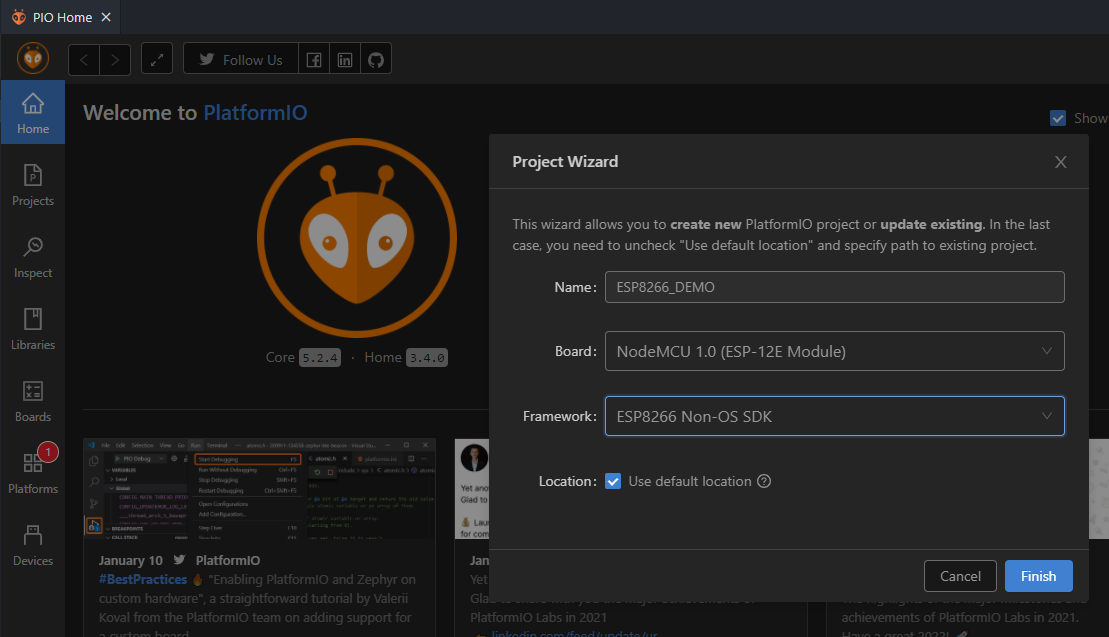The height and width of the screenshot is (637, 1109).
Task: Open the Libraries sidebar item
Action: tap(33, 329)
